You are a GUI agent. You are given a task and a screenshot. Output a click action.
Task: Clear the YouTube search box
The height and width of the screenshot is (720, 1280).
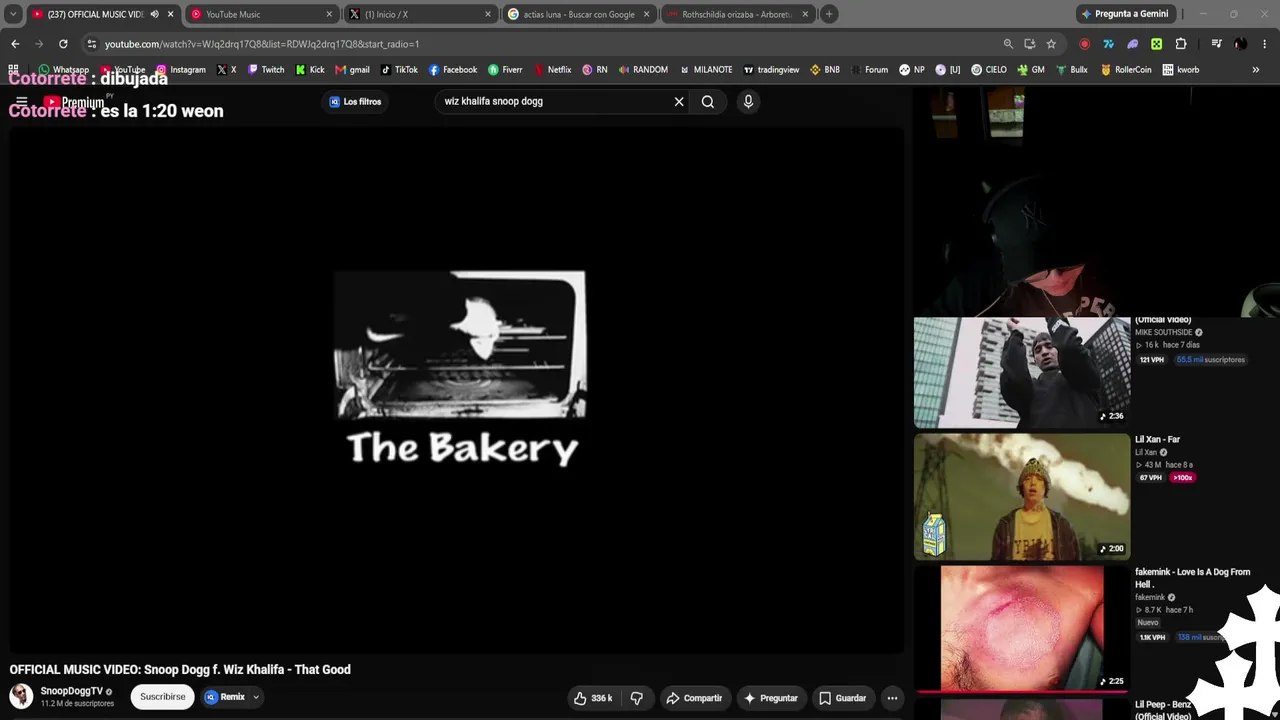click(x=679, y=101)
